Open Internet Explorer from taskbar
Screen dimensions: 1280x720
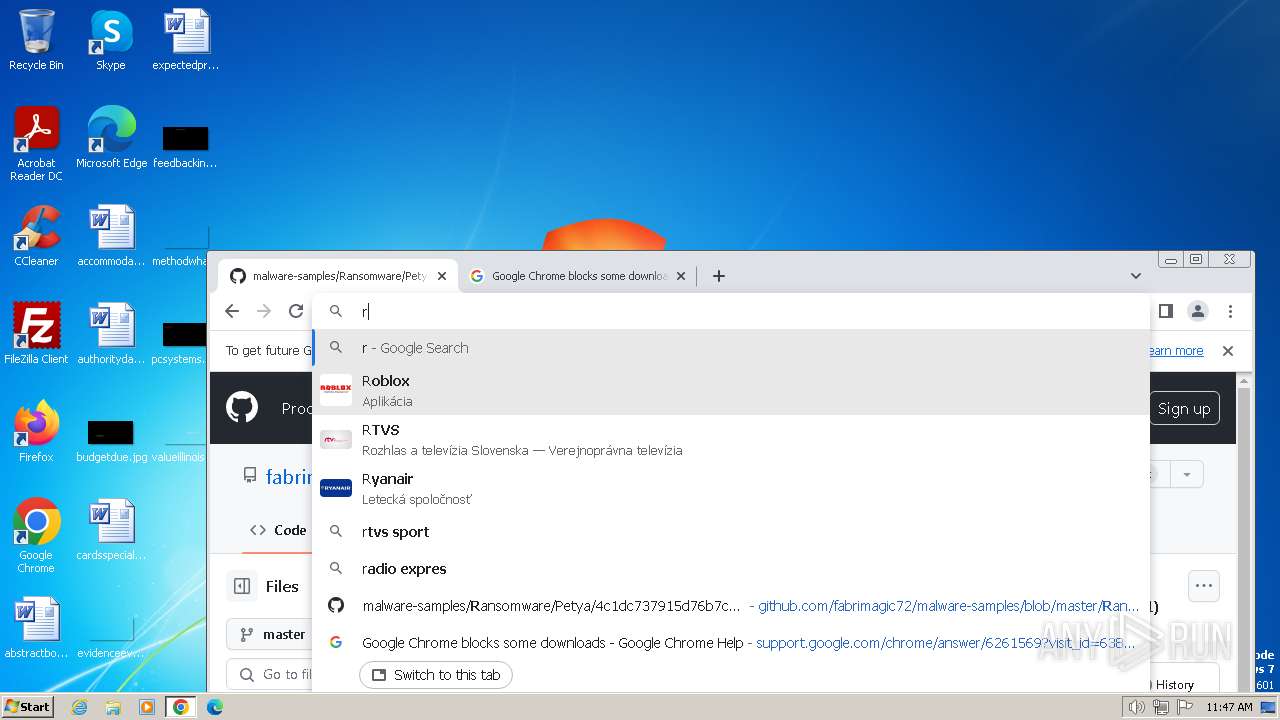(80, 707)
